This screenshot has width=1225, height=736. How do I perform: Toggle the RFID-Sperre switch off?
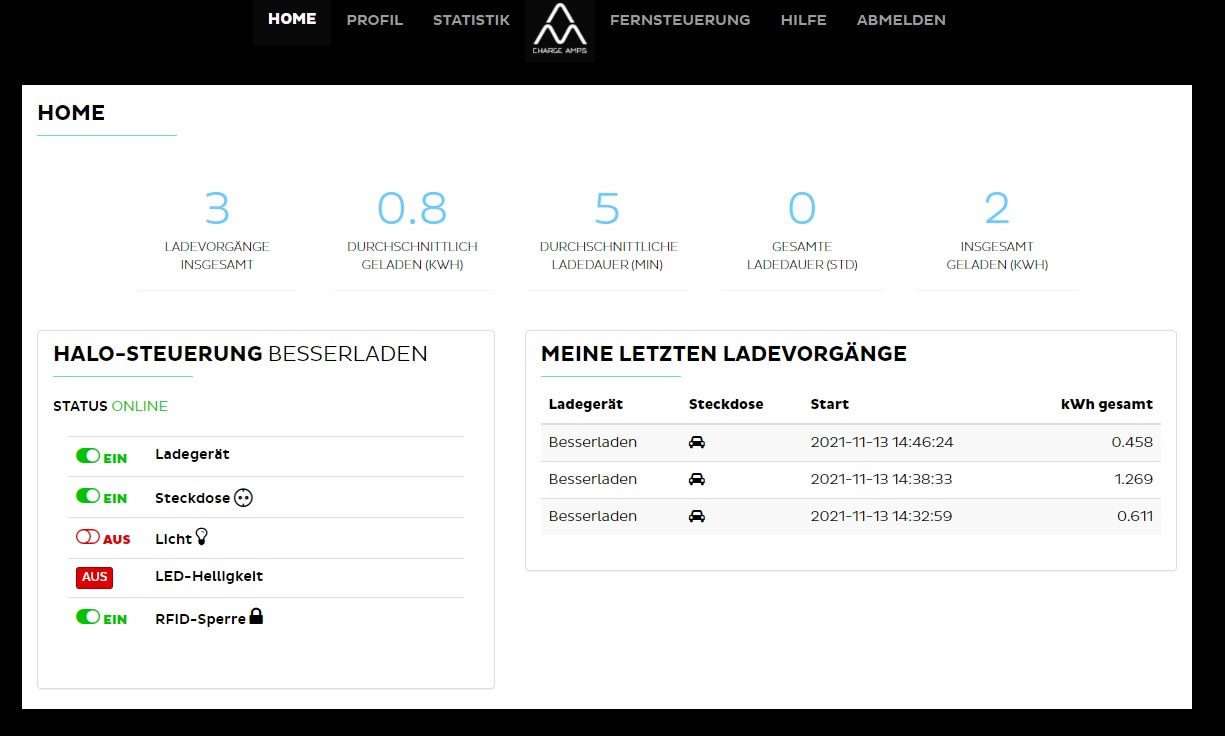(x=88, y=617)
